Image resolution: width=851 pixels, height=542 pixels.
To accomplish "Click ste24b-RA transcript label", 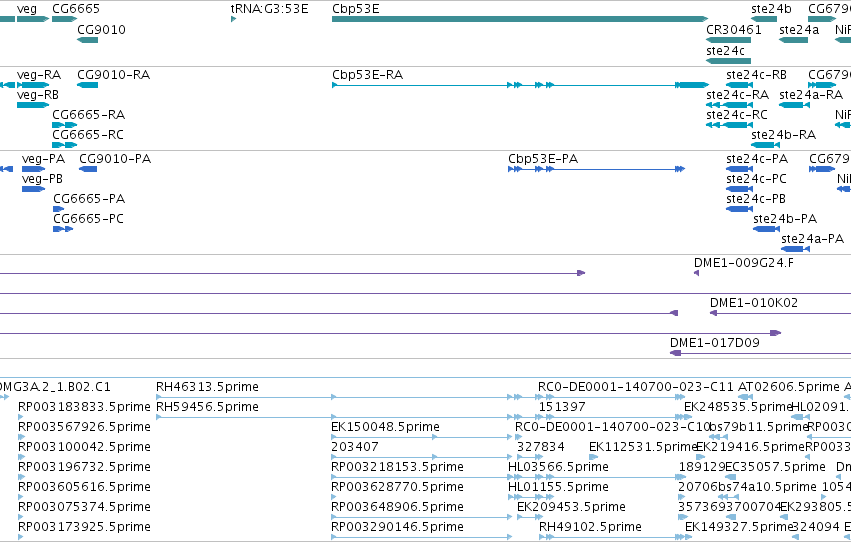I will [783, 135].
